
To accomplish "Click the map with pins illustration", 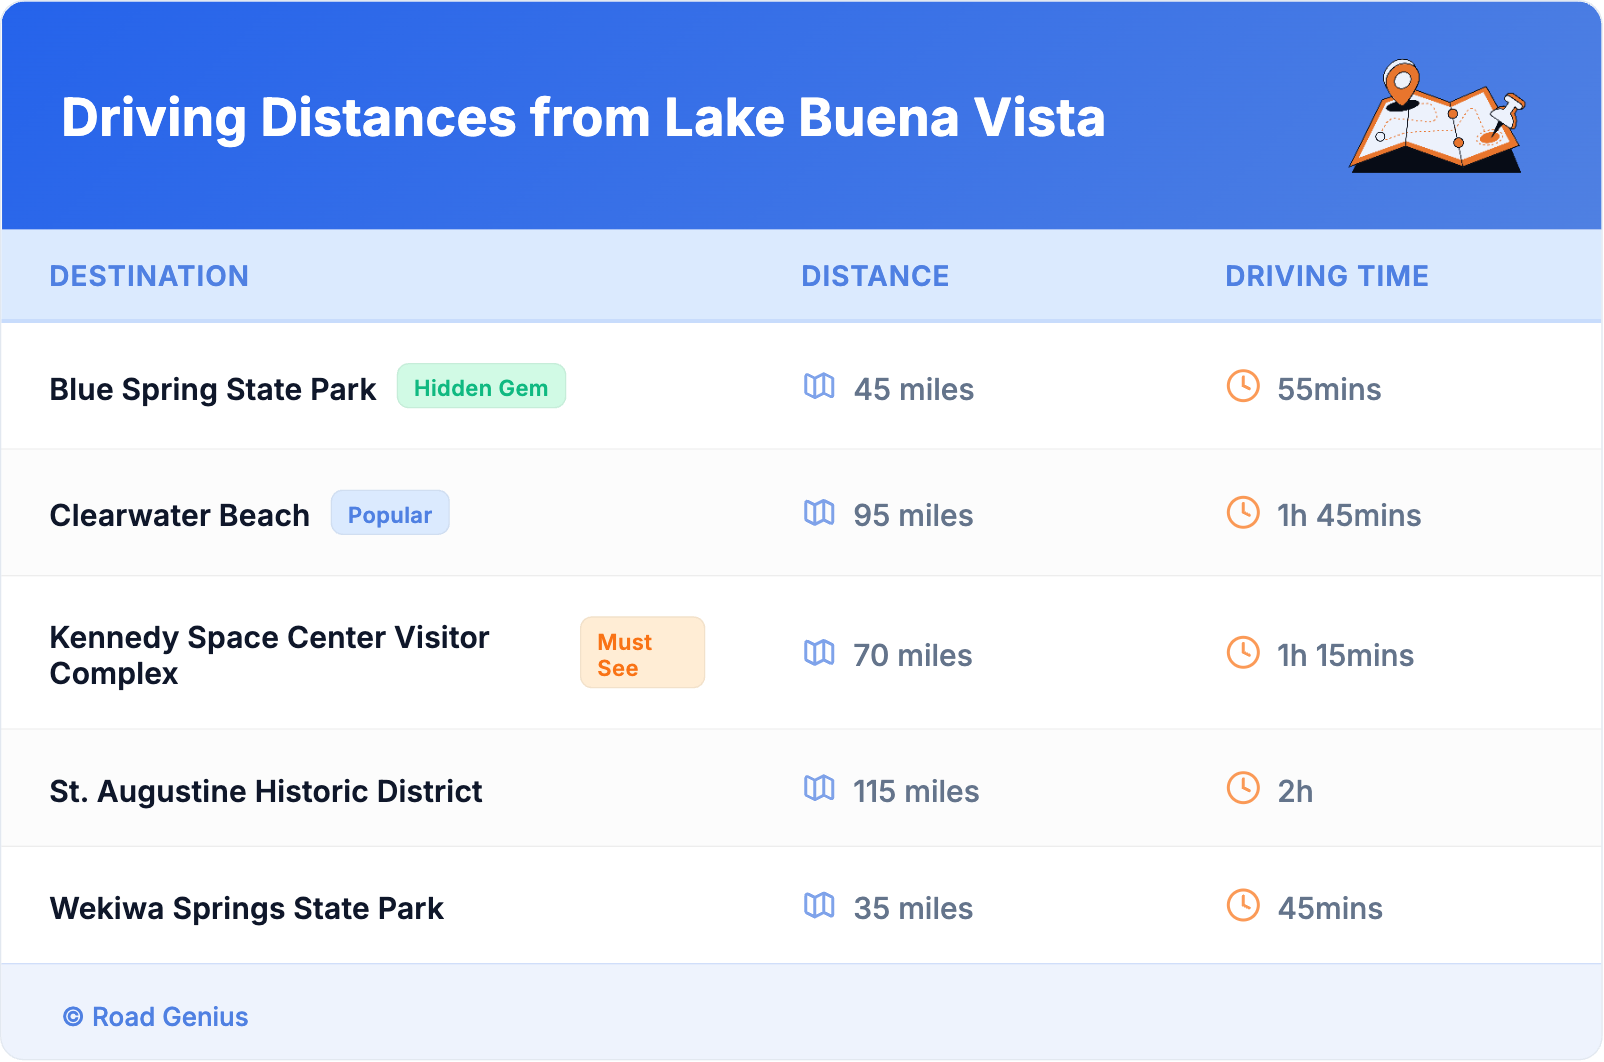I will point(1437,117).
